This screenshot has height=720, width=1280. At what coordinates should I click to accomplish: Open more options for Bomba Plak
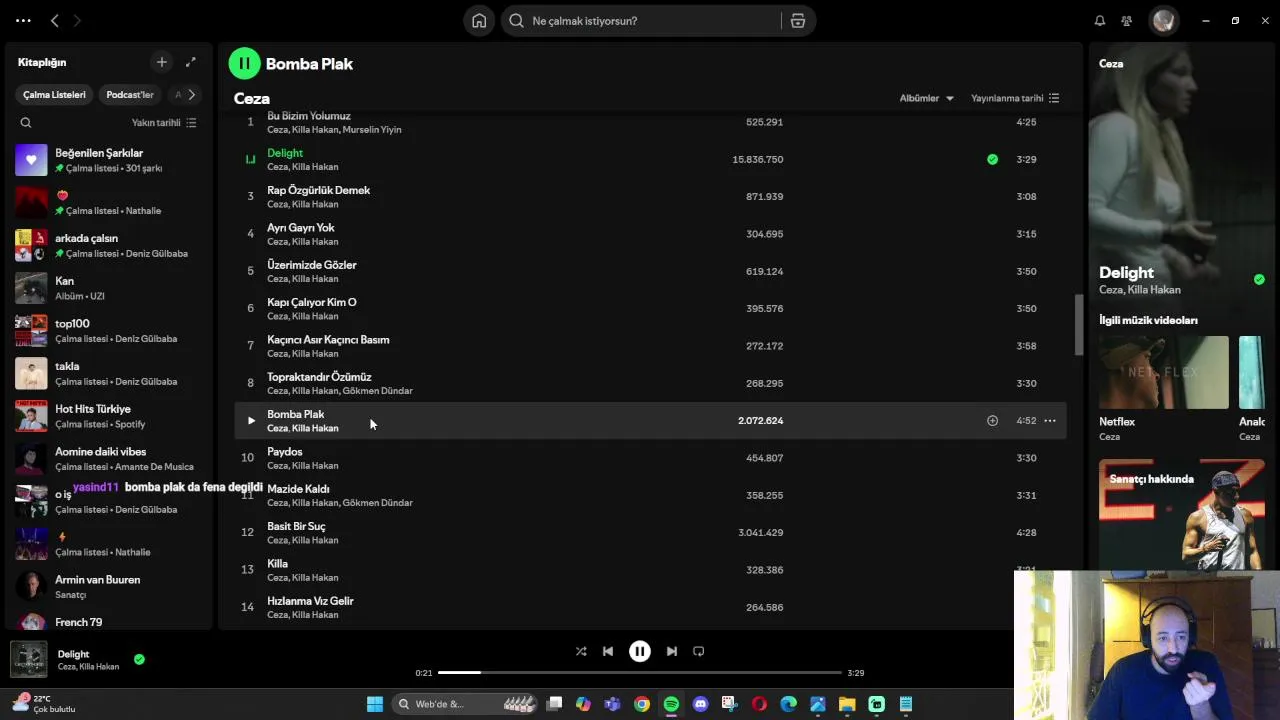[x=1050, y=421]
